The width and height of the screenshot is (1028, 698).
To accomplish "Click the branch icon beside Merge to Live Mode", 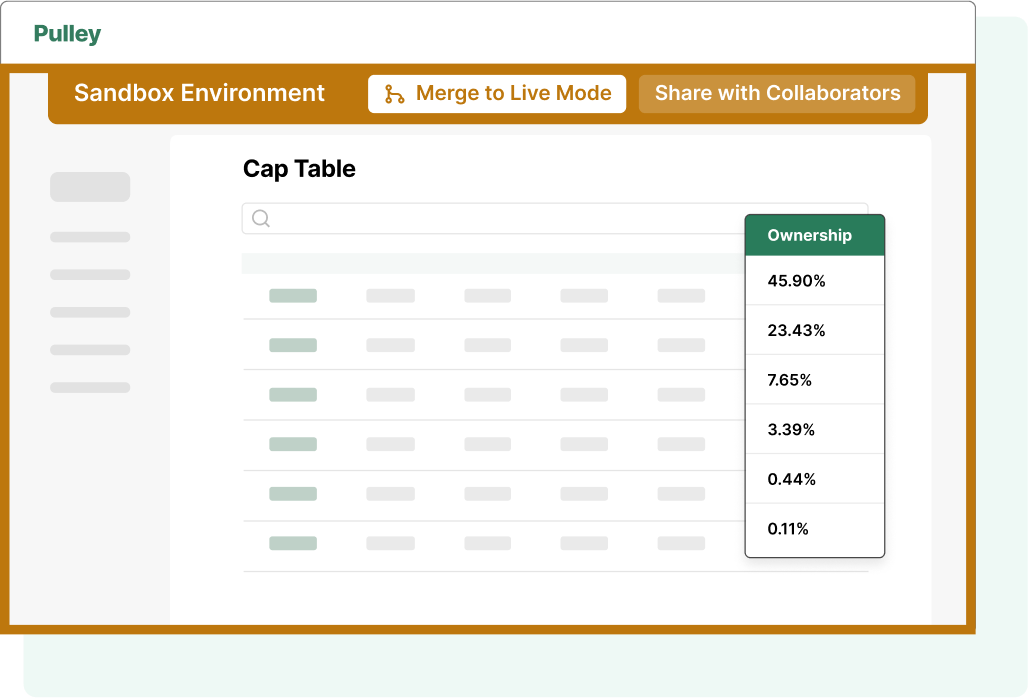I will 395,94.
